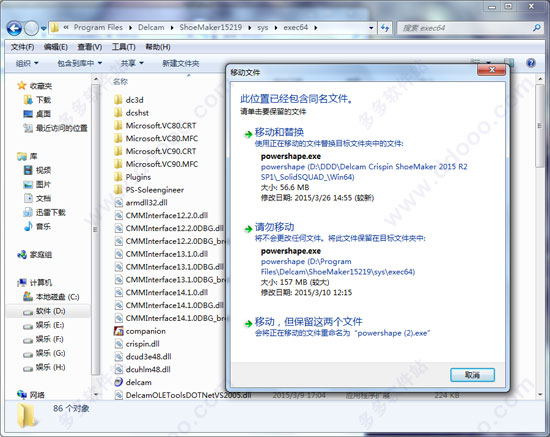Expand the arrow after sys breadcrumb
The width and height of the screenshot is (550, 437).
pyautogui.click(x=276, y=28)
